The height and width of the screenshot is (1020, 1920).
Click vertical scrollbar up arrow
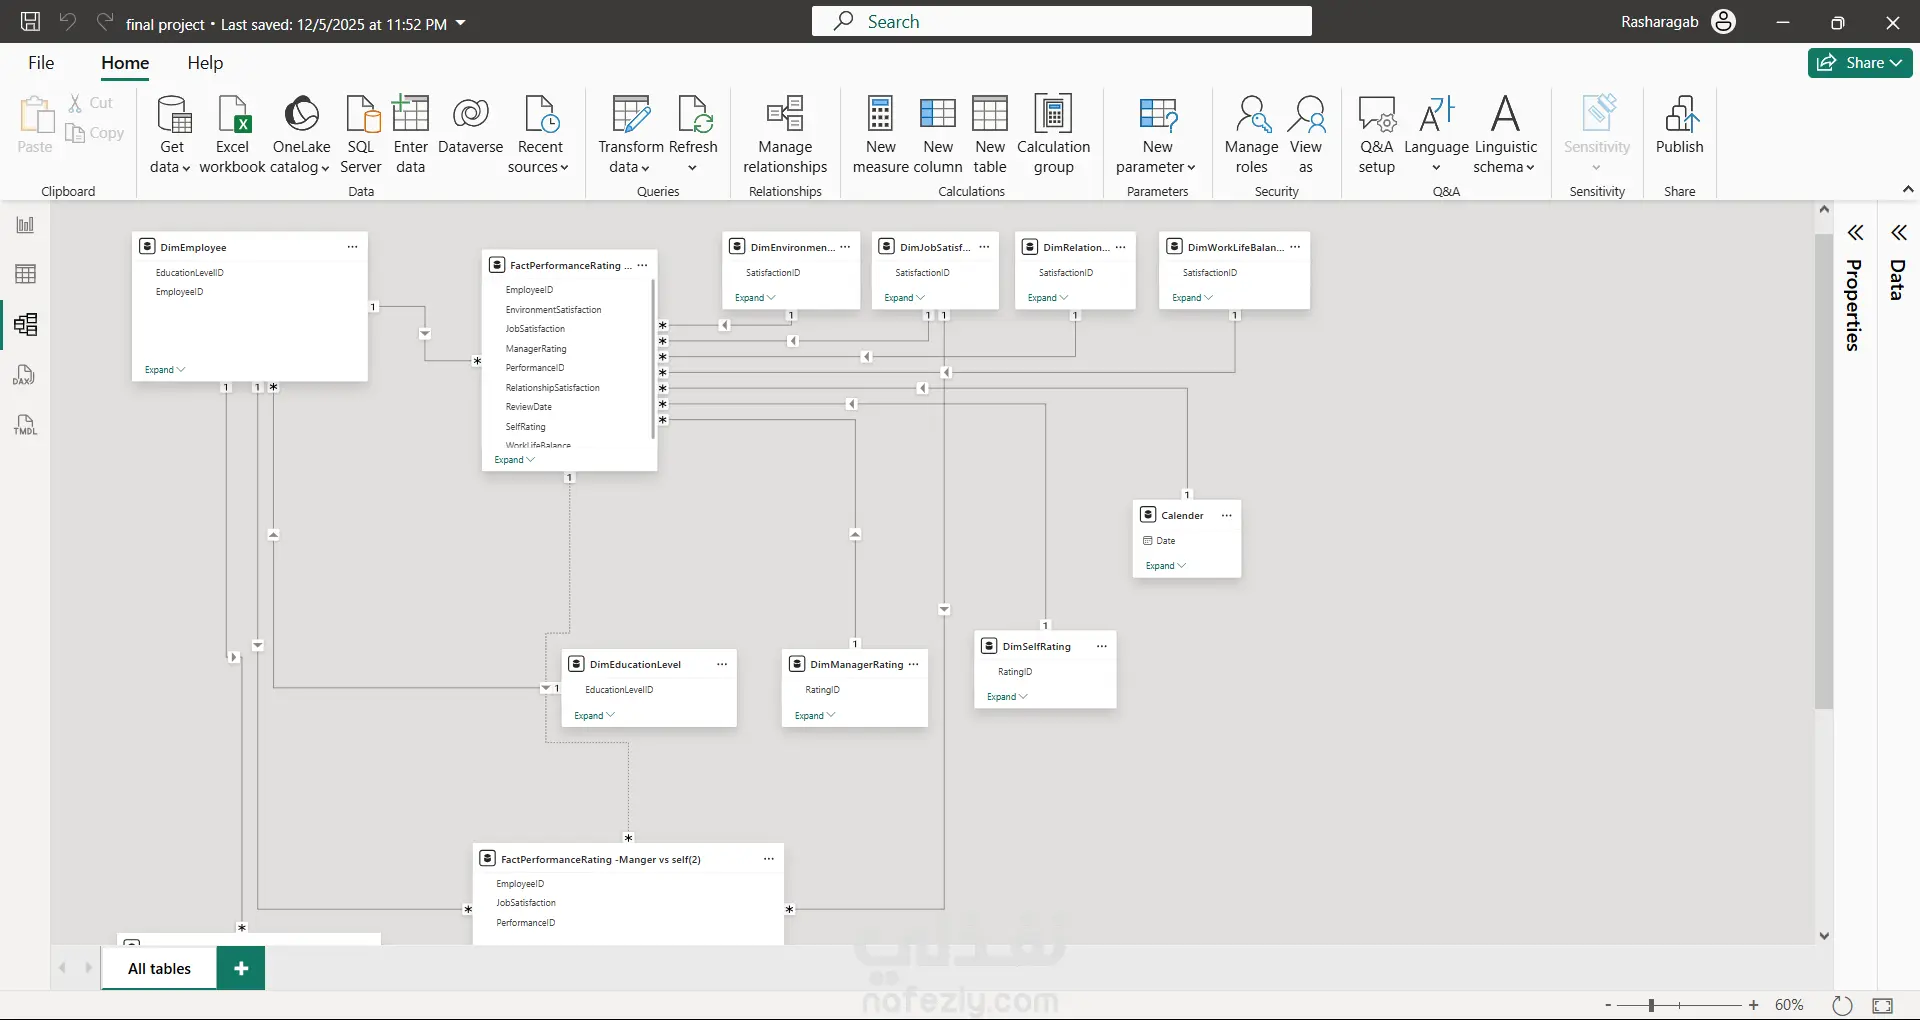coord(1824,209)
